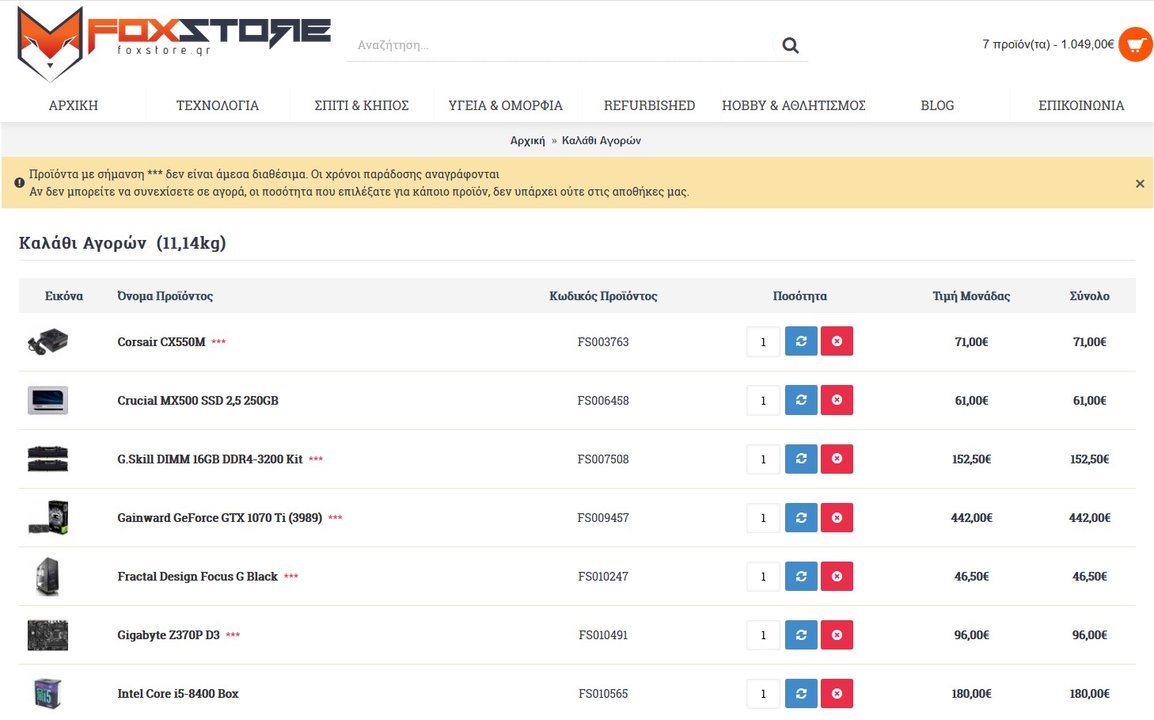Click the Καλάθι Αγορών (11,14kg) heading

[x=122, y=243]
